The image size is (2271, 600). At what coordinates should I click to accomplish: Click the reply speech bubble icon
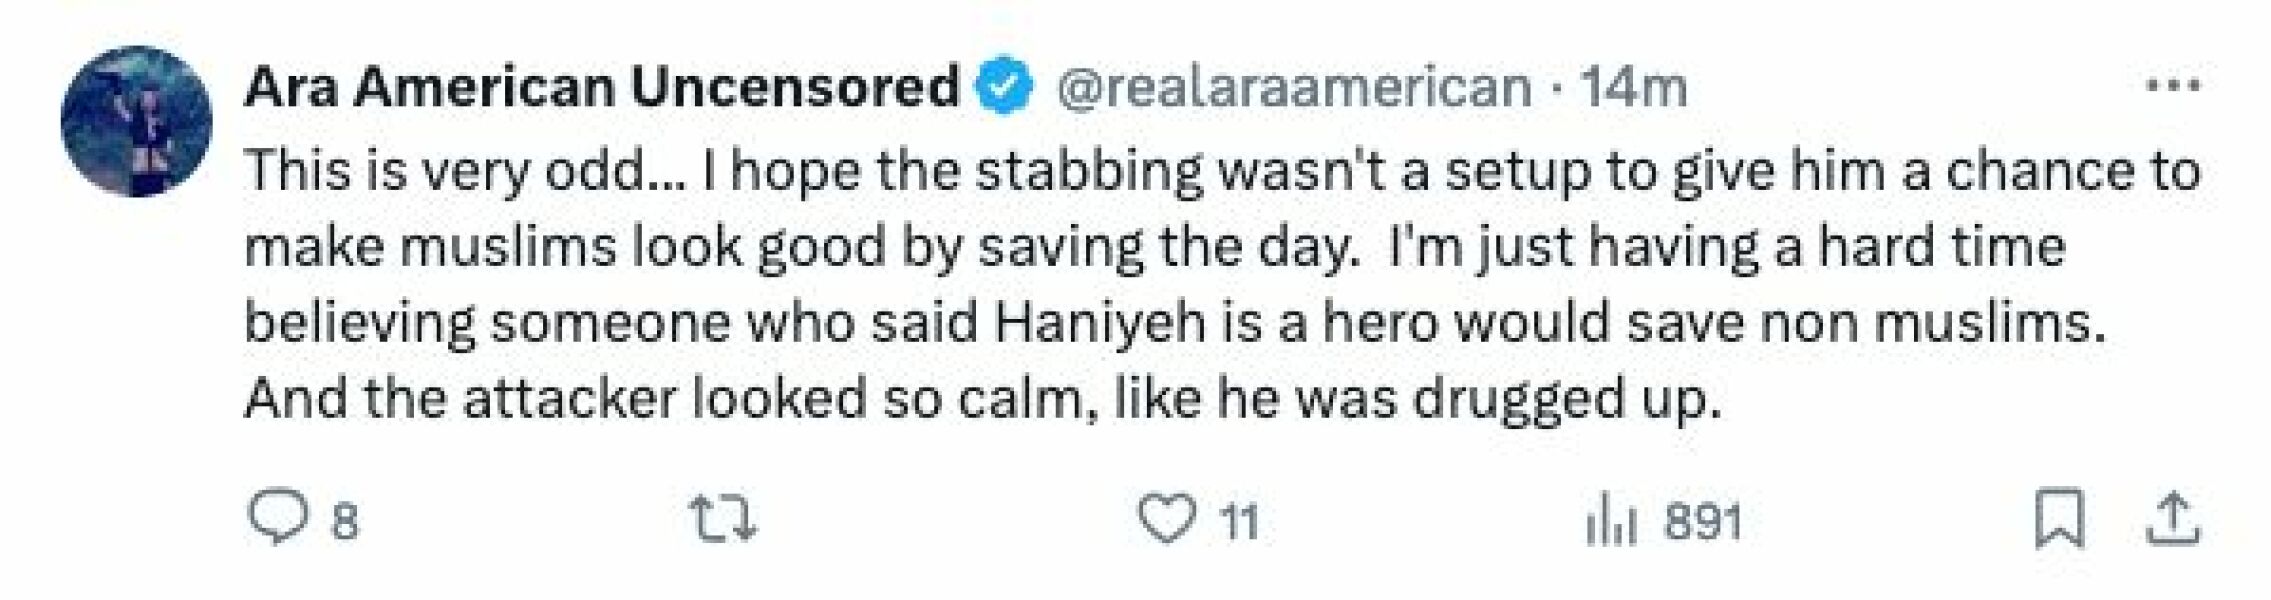point(272,517)
